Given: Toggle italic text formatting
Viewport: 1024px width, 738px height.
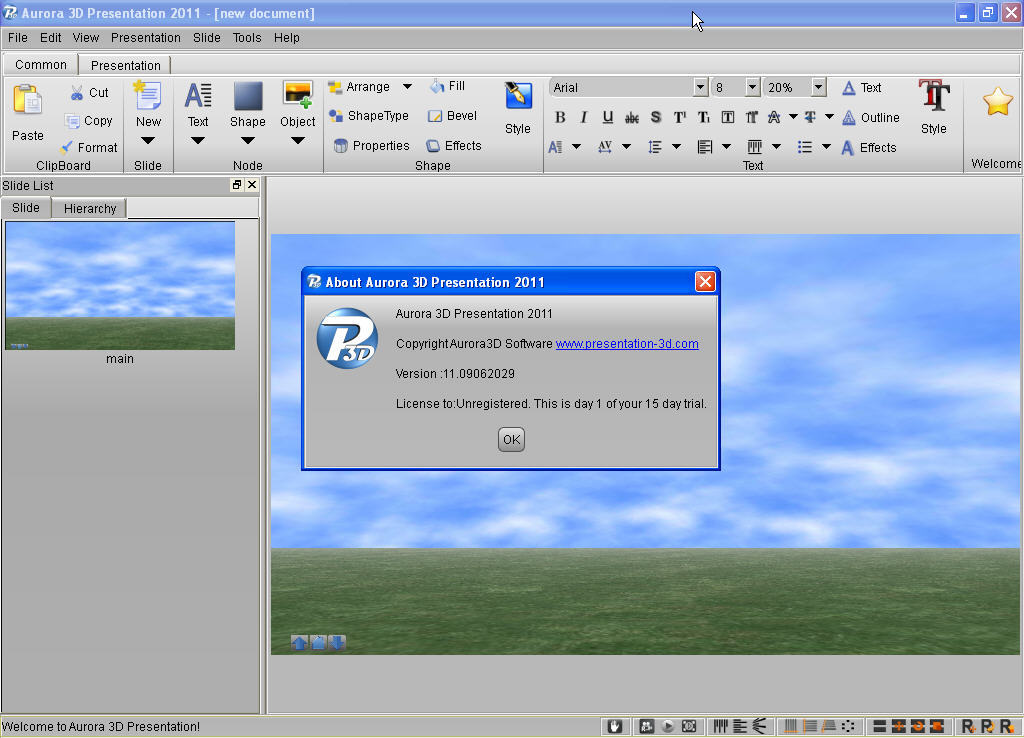Looking at the screenshot, I should [x=583, y=116].
